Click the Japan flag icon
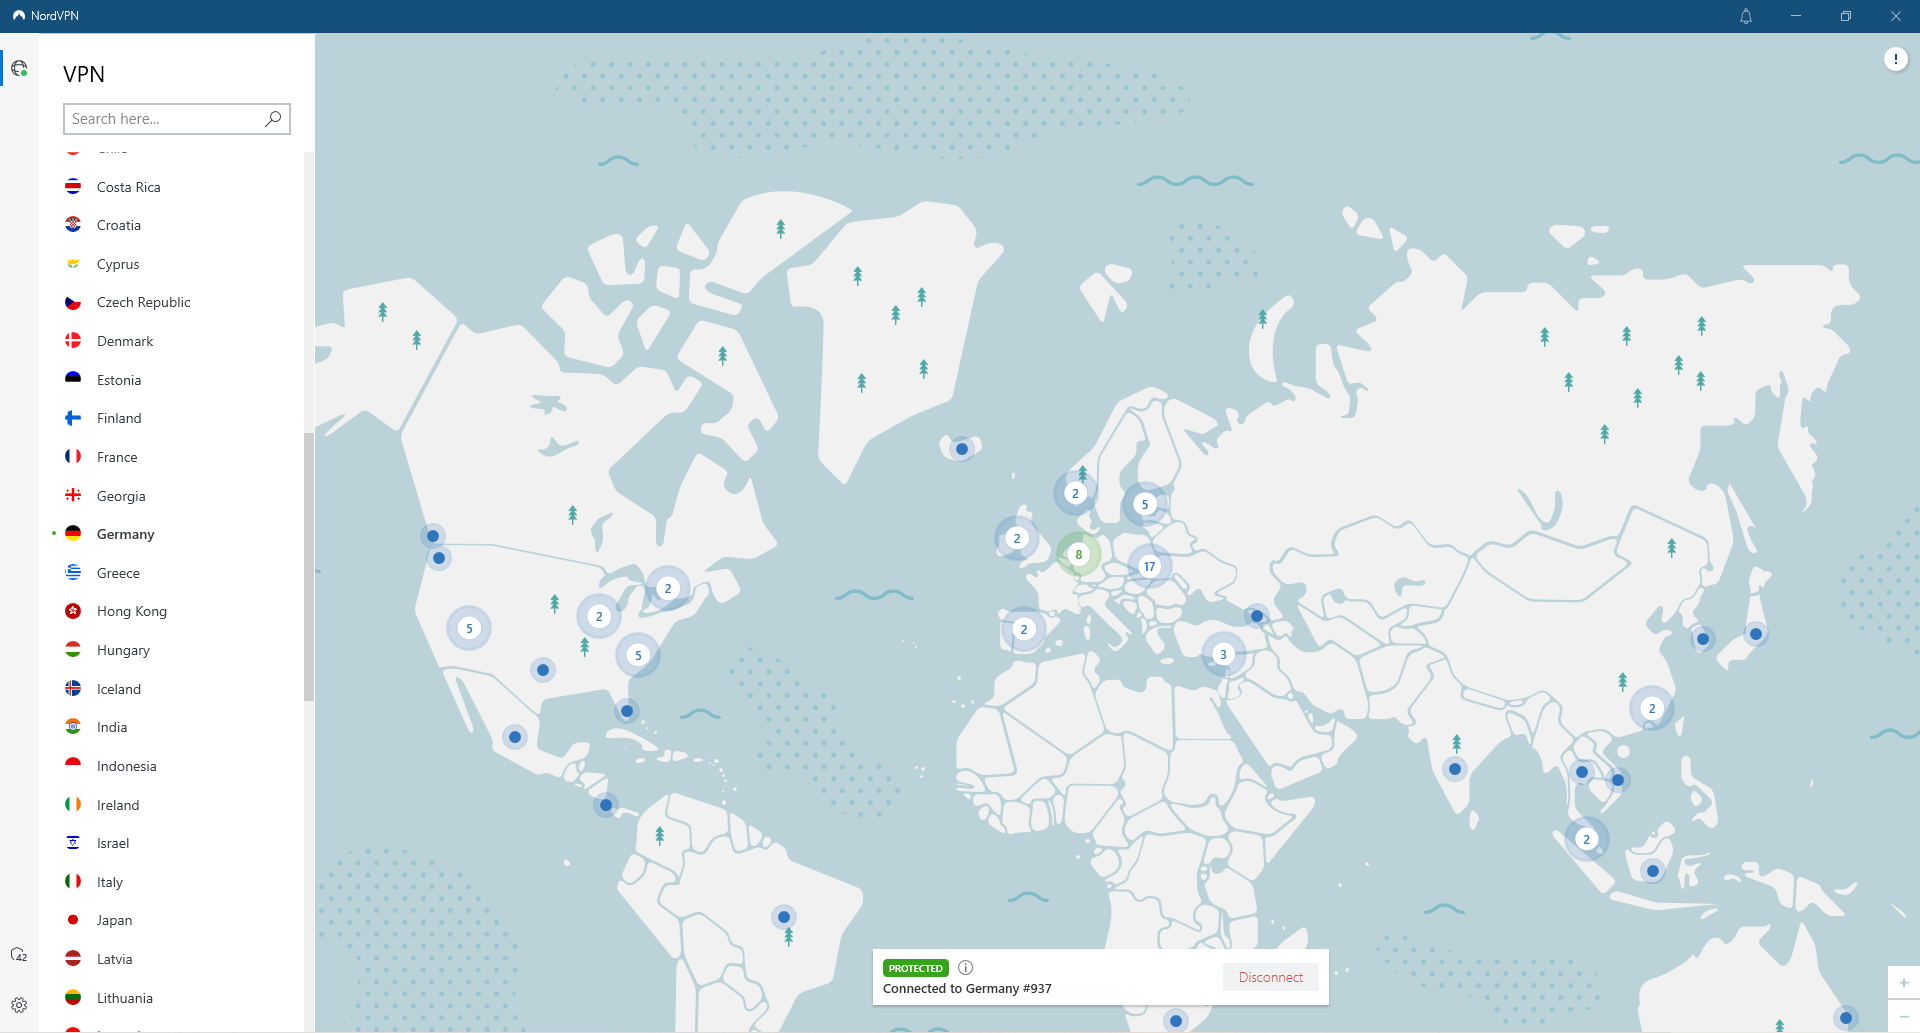 (x=73, y=920)
